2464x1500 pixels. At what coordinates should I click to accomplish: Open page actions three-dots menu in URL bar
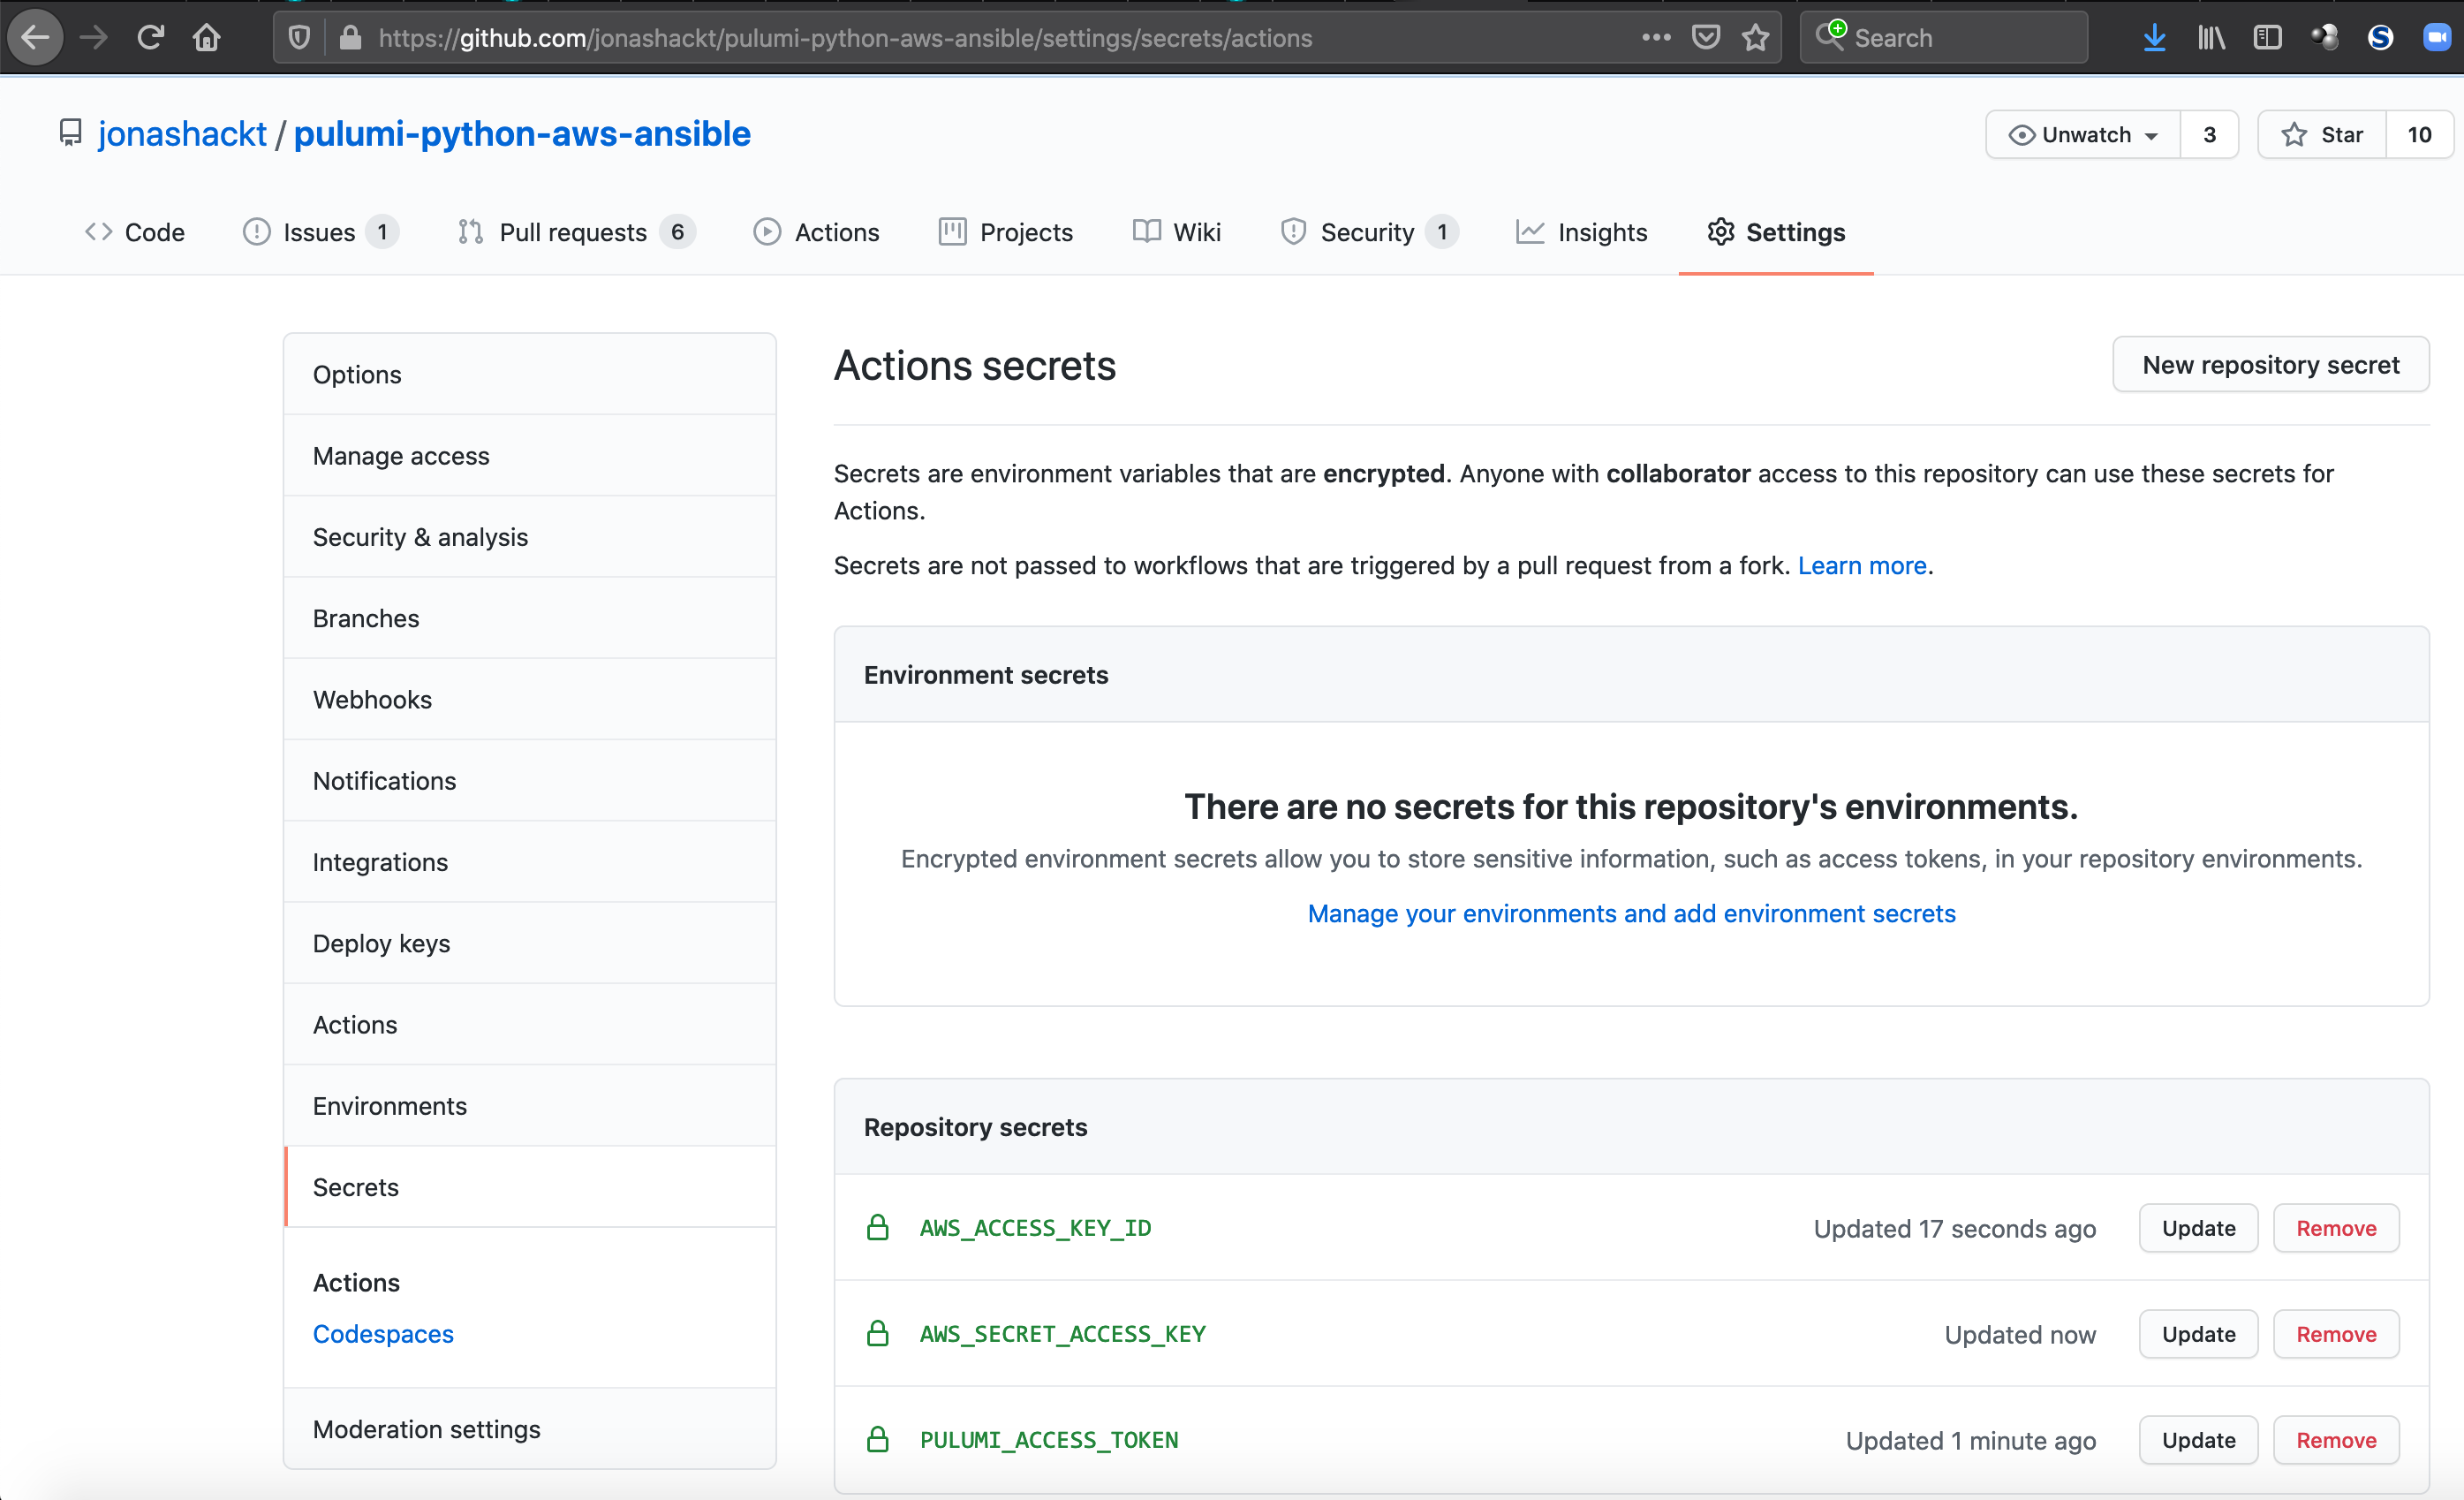pyautogui.click(x=1656, y=38)
